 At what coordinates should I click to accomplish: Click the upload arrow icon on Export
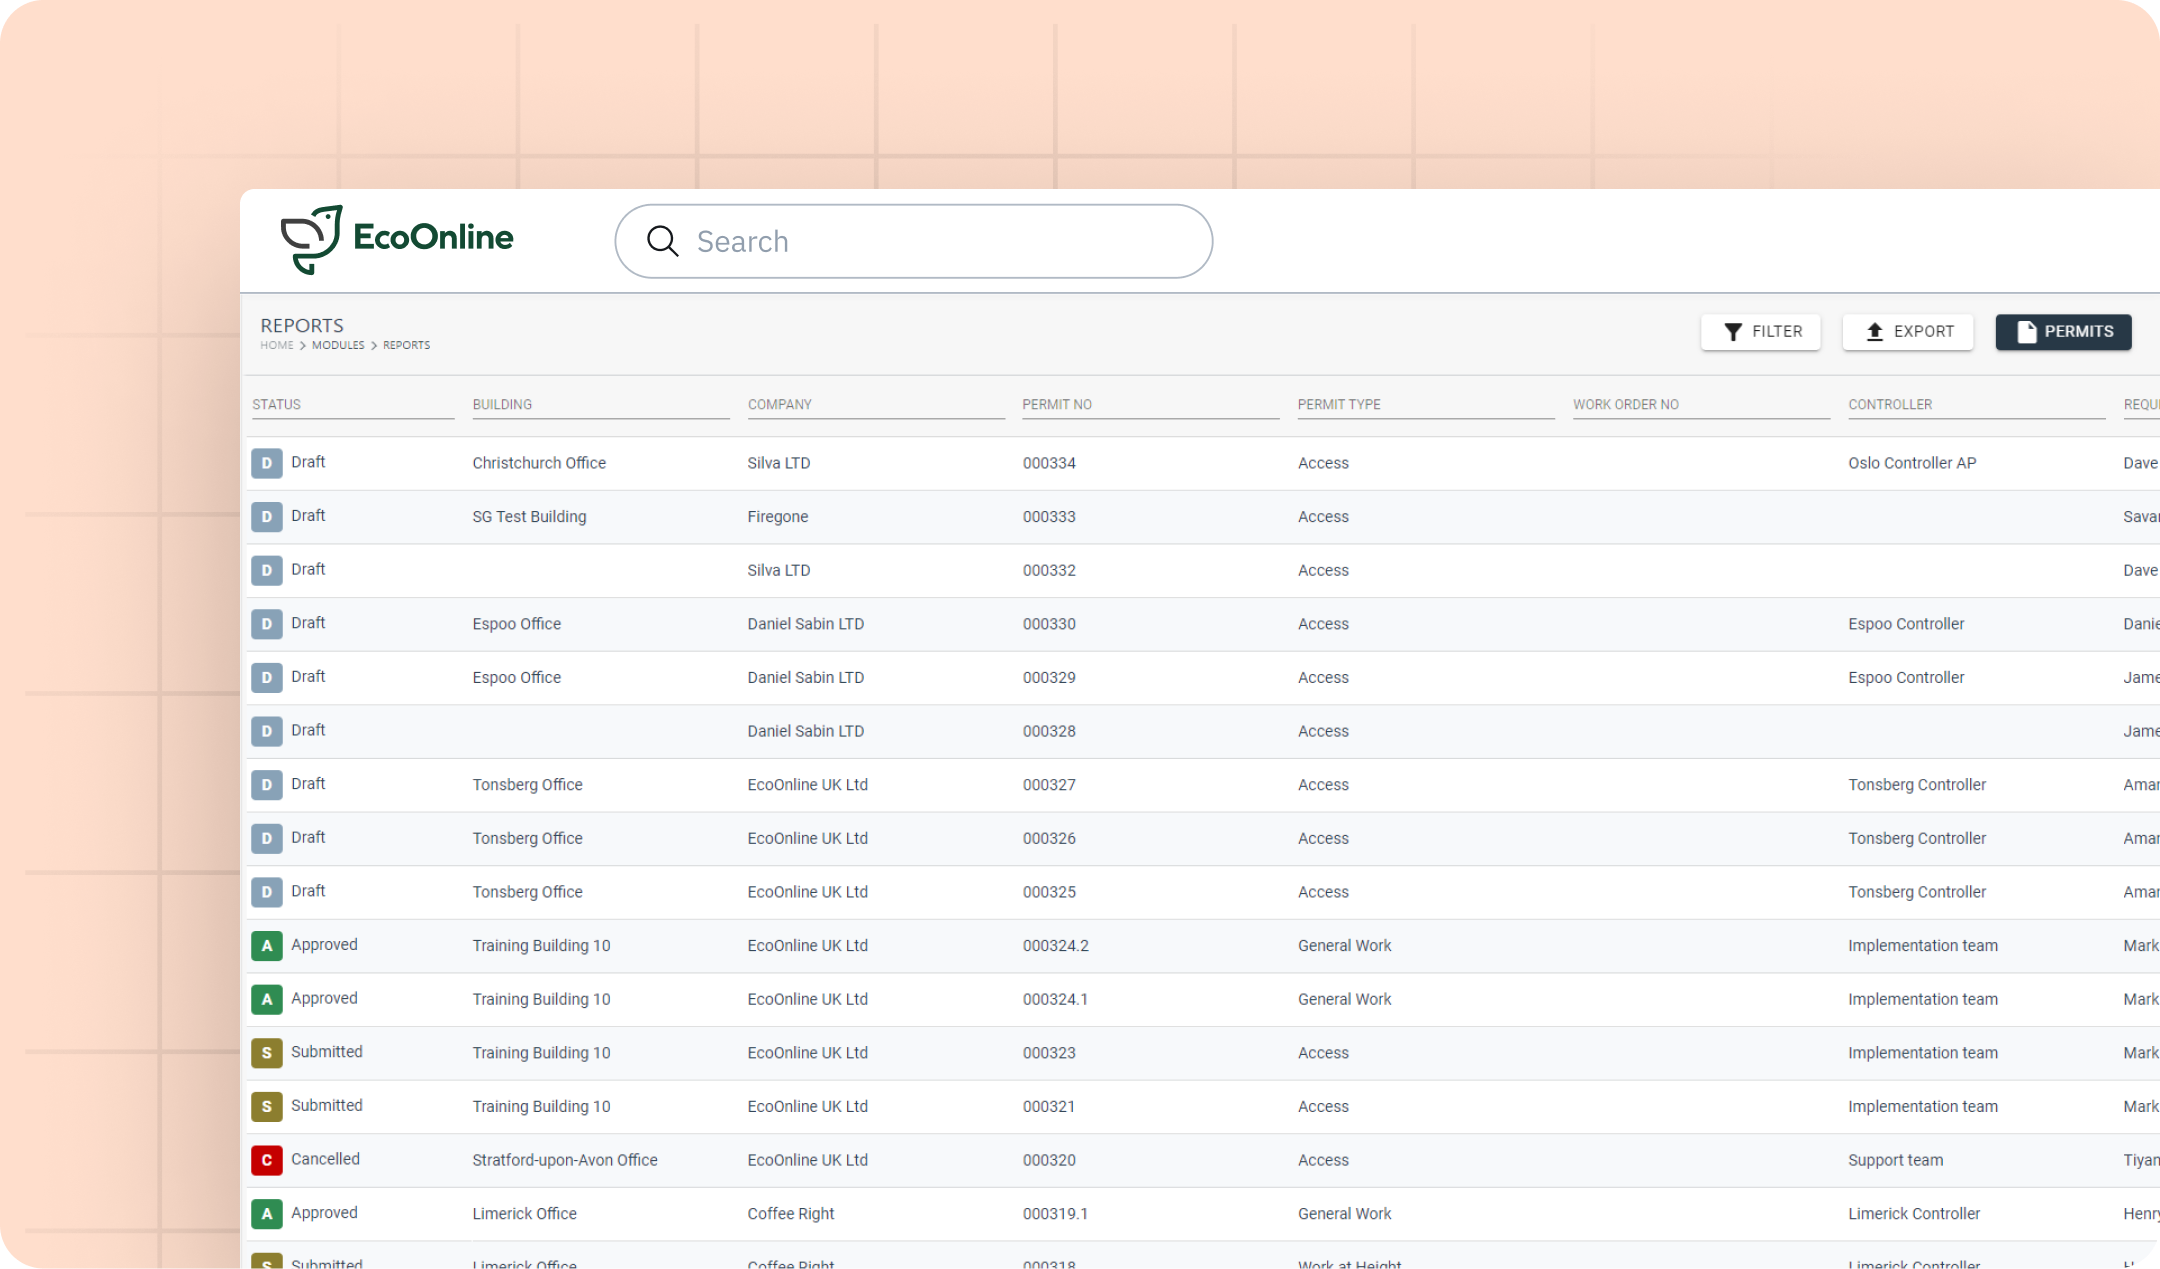coord(1875,332)
